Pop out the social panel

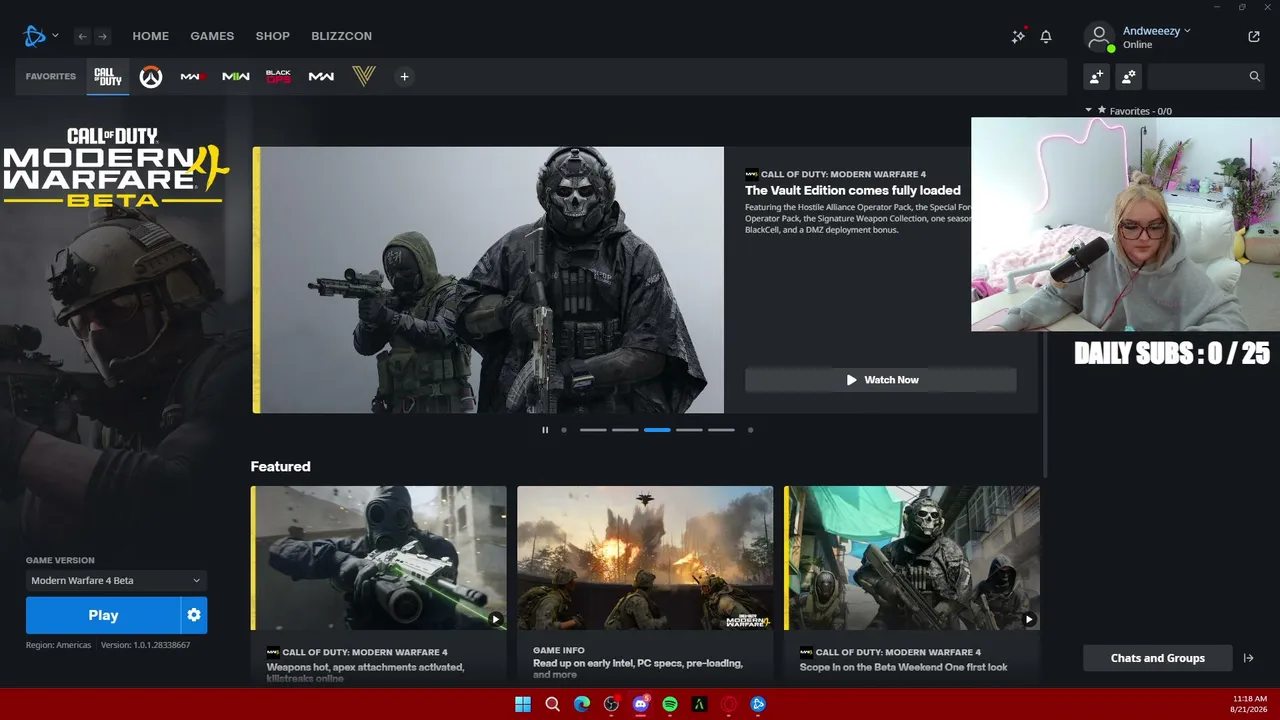coord(1254,37)
